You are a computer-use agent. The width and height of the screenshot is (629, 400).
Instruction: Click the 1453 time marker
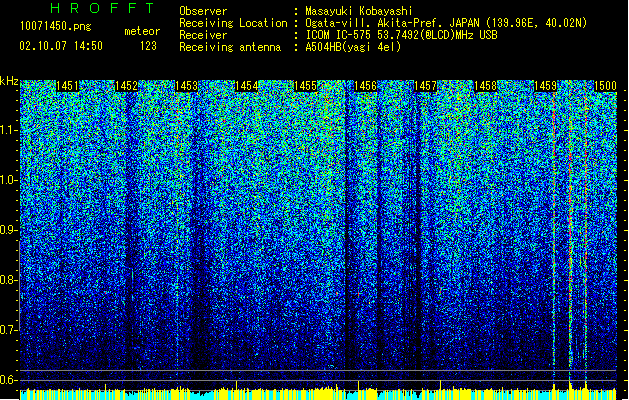[x=187, y=86]
